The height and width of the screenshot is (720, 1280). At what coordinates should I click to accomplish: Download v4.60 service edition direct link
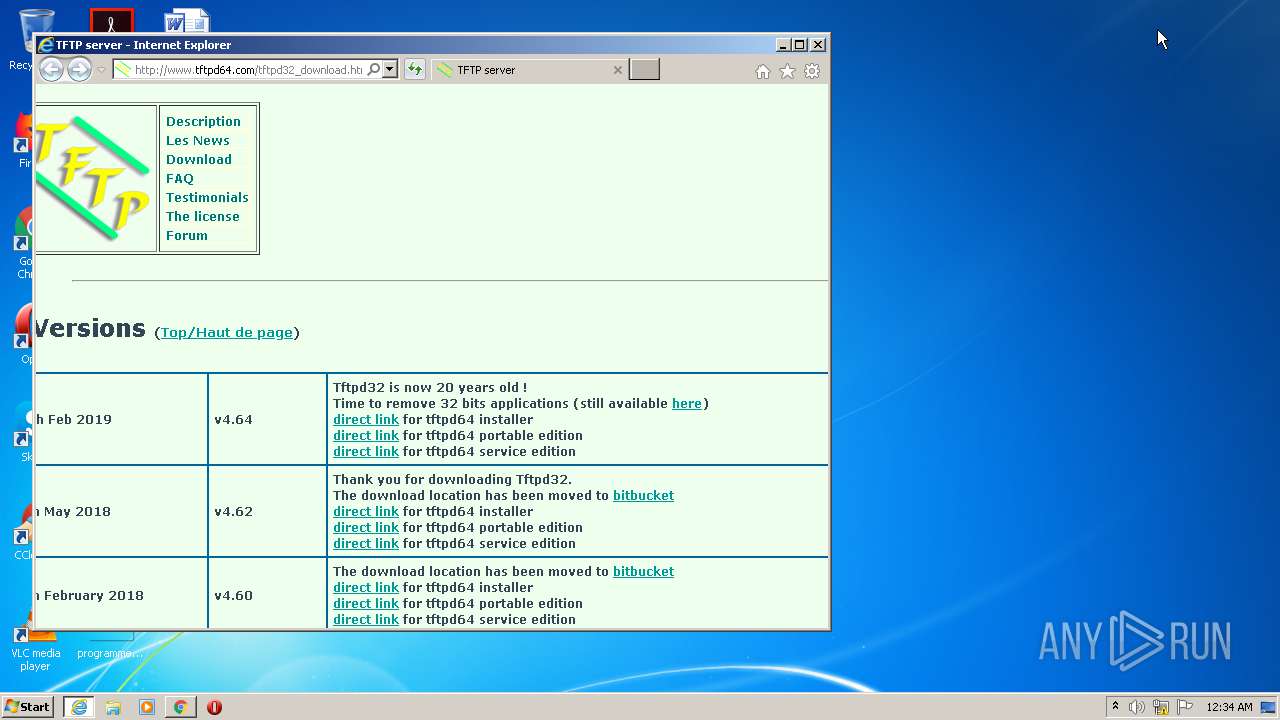coord(365,619)
